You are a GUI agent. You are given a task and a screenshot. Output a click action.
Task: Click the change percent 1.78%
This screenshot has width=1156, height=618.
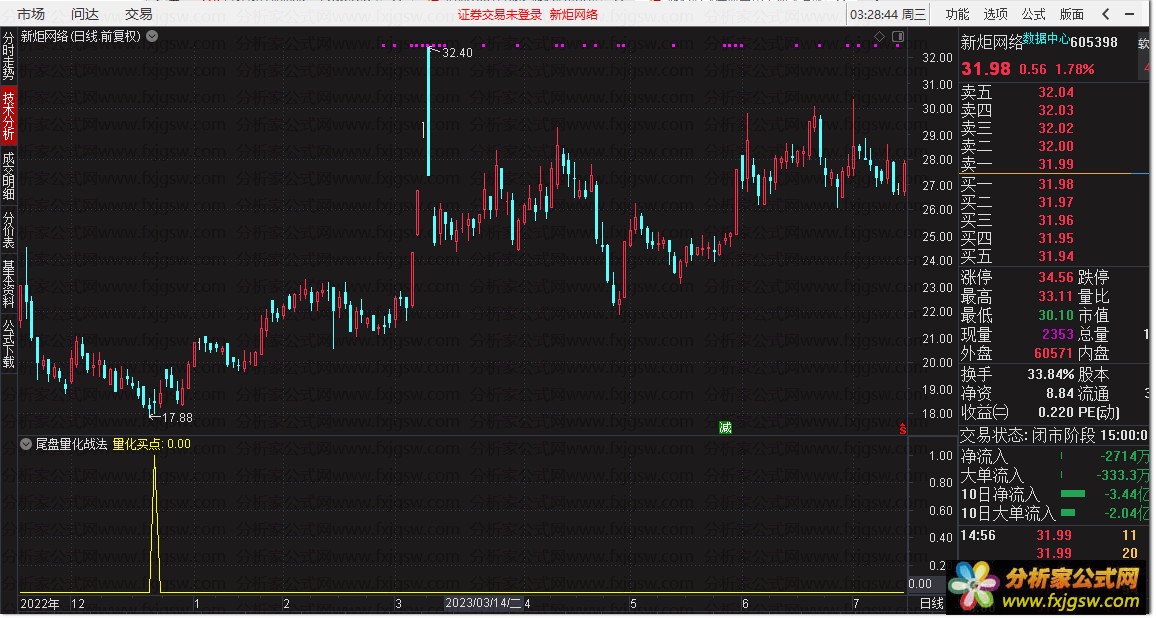point(1074,69)
